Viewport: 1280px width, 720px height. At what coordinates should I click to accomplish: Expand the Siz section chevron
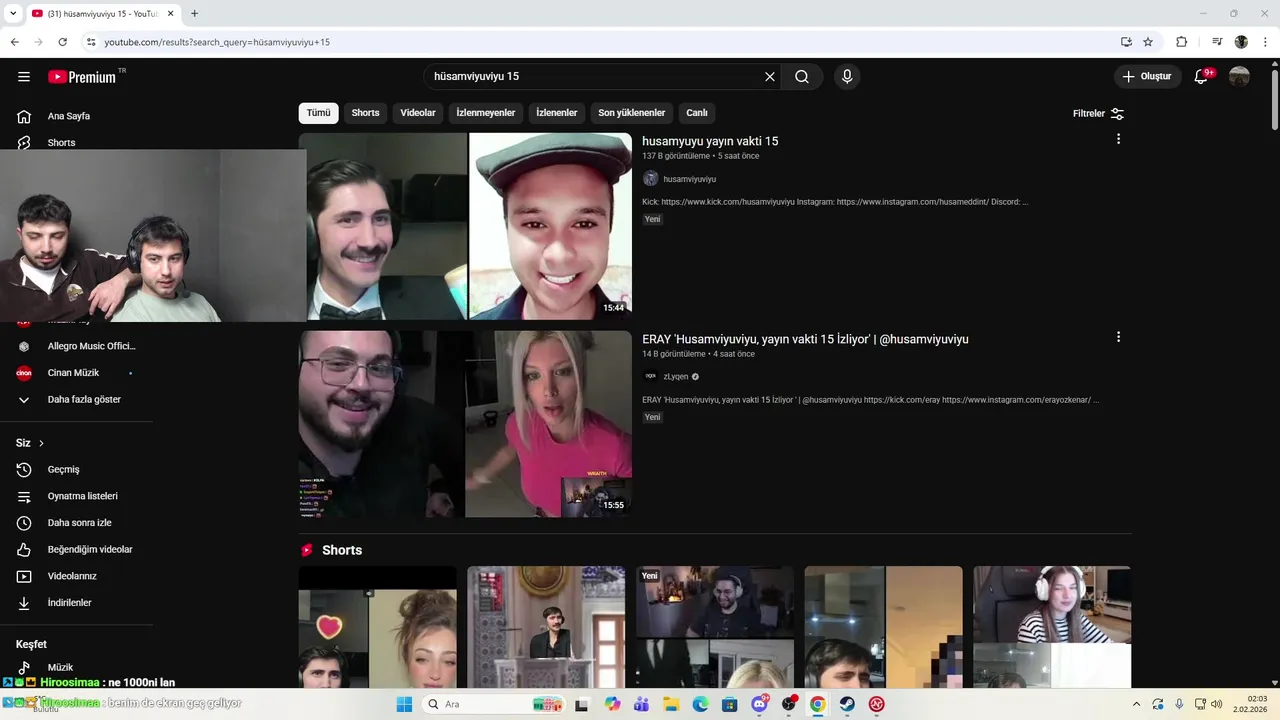(x=41, y=443)
